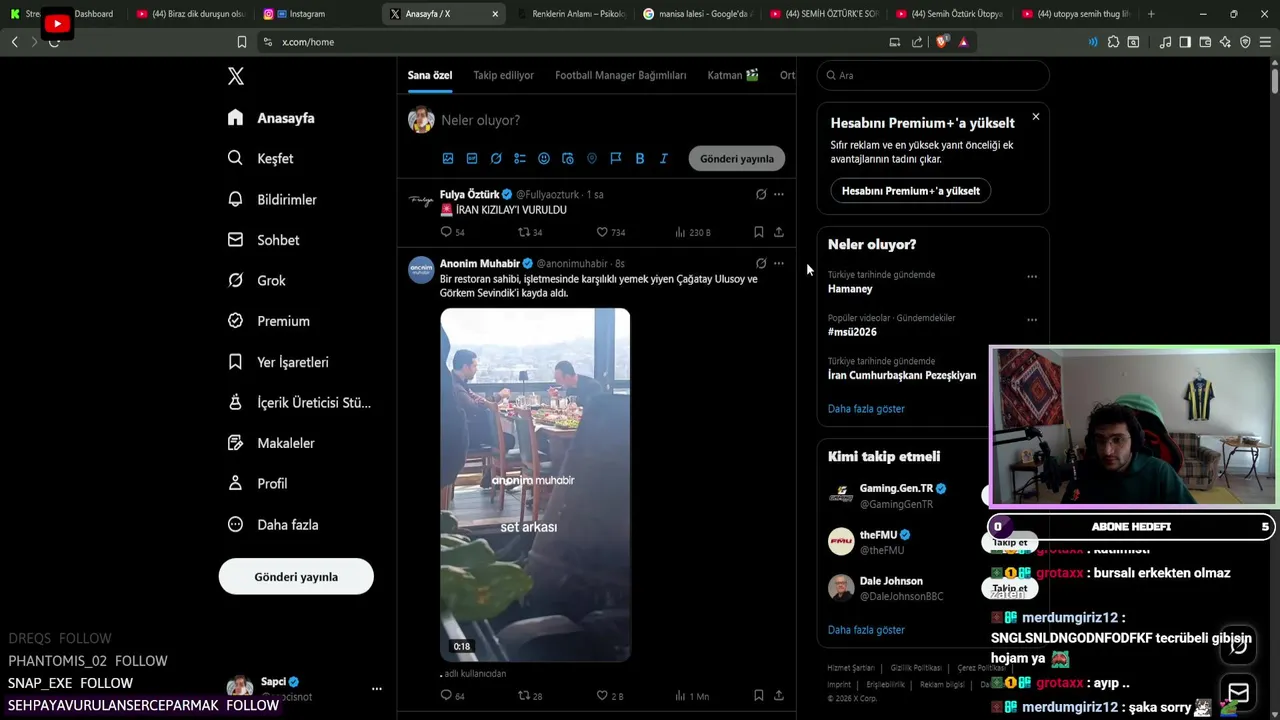Viewport: 1280px width, 720px height.
Task: Go to the X logo home icon
Action: 236,76
